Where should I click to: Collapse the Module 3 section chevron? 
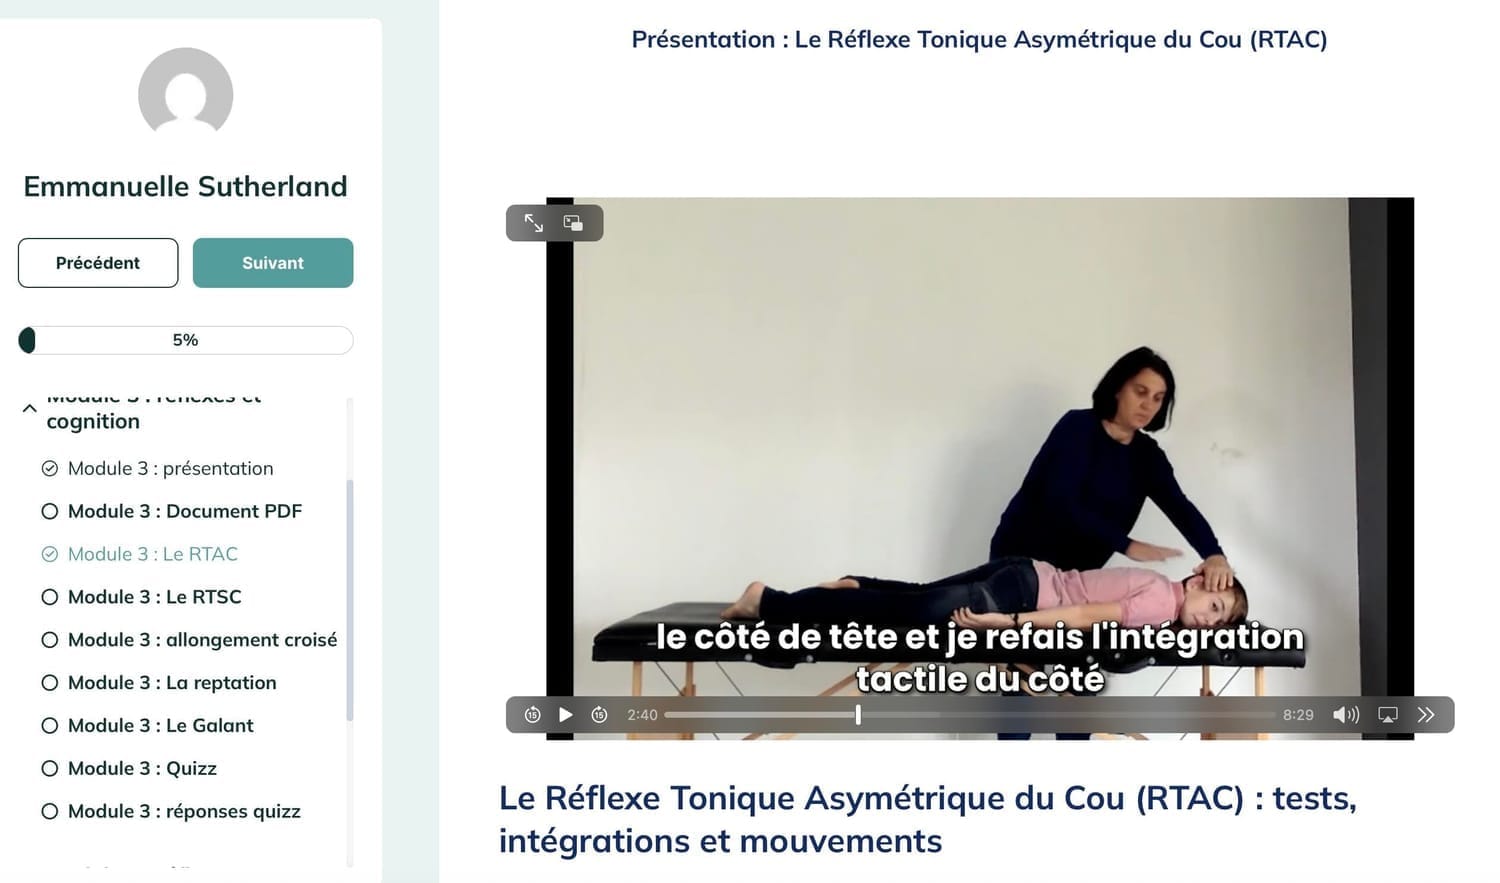coord(30,408)
